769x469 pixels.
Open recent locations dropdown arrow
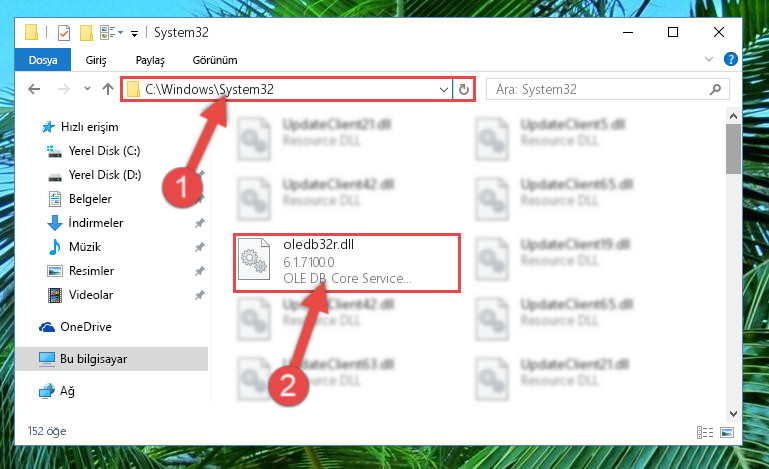coord(87,89)
